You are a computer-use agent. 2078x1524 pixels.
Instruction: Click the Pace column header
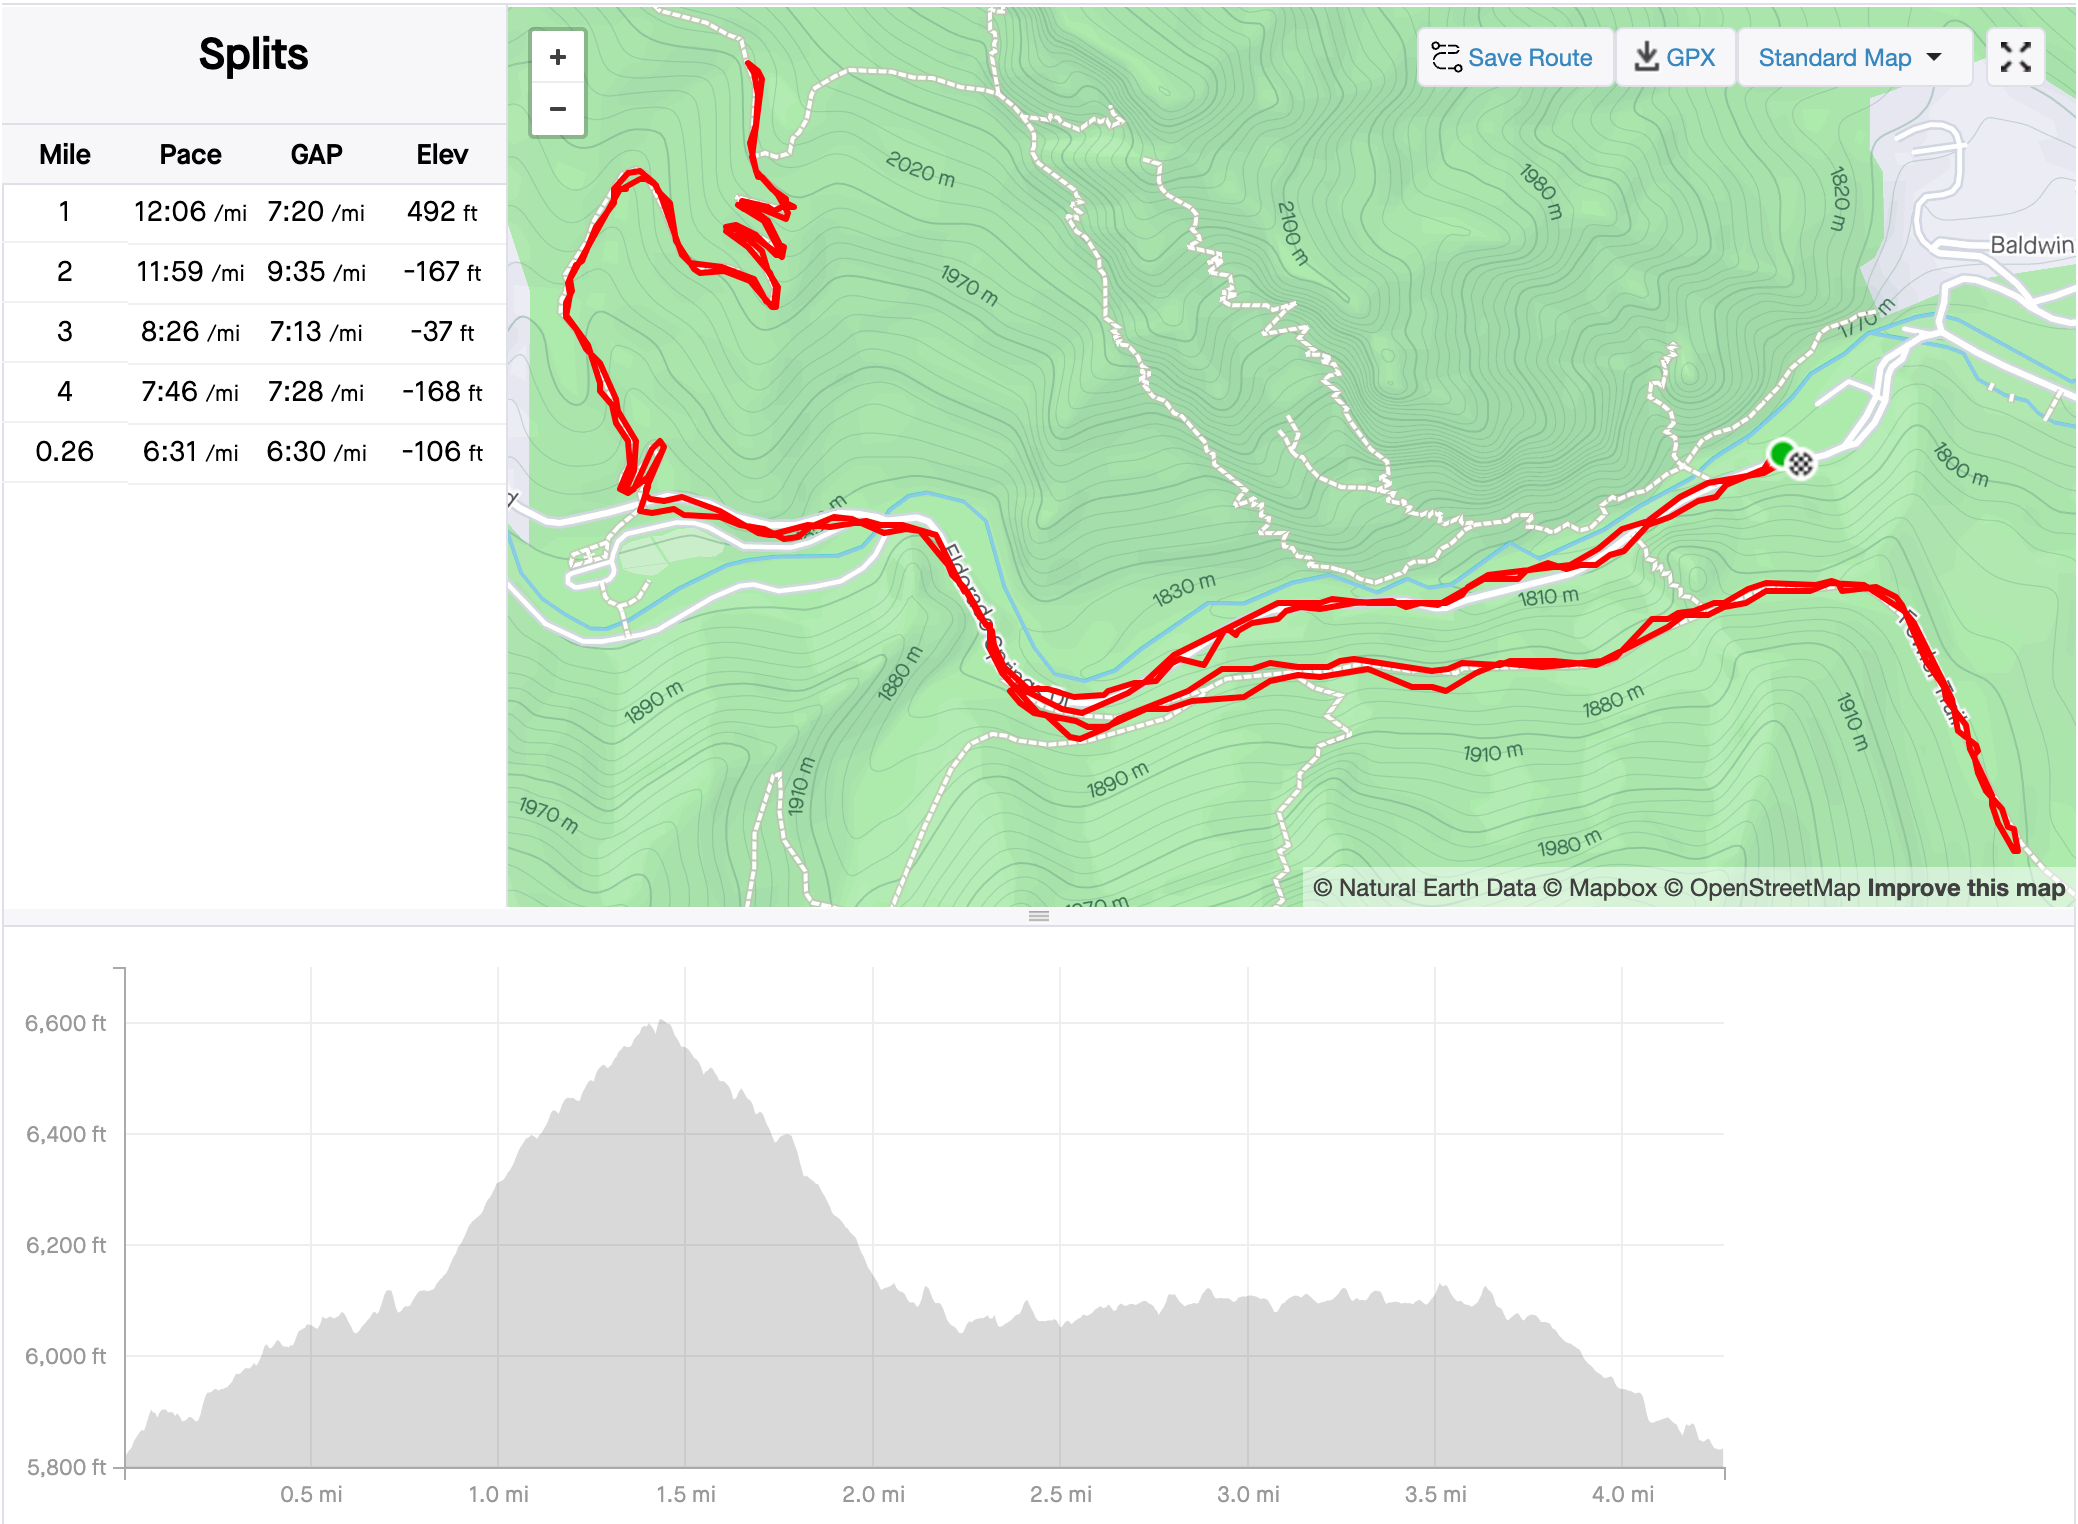(190, 154)
